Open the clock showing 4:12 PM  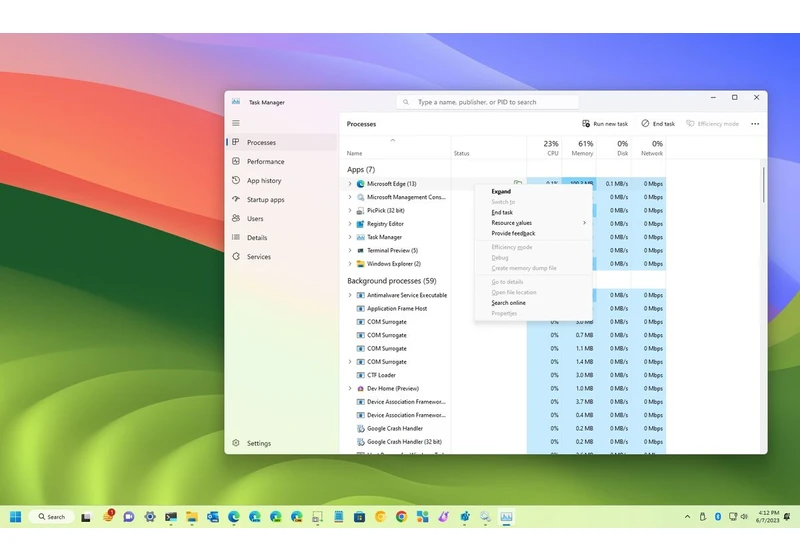point(767,517)
